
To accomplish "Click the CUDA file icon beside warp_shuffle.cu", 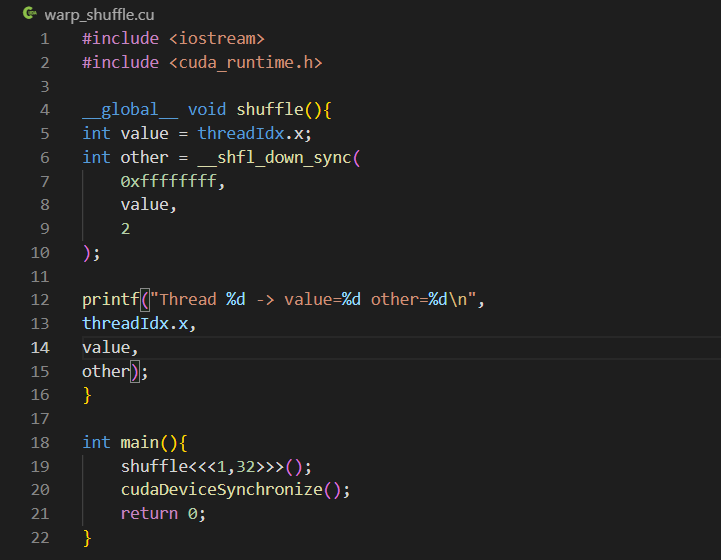I will pyautogui.click(x=29, y=13).
